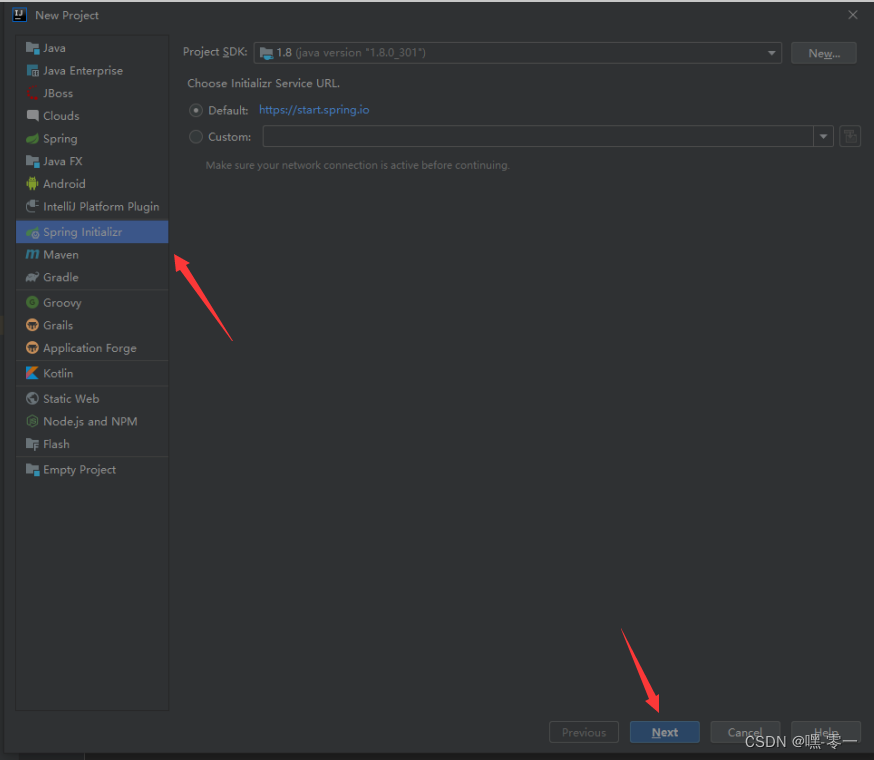Click into the Custom URL input field
The width and height of the screenshot is (874, 760).
point(538,137)
